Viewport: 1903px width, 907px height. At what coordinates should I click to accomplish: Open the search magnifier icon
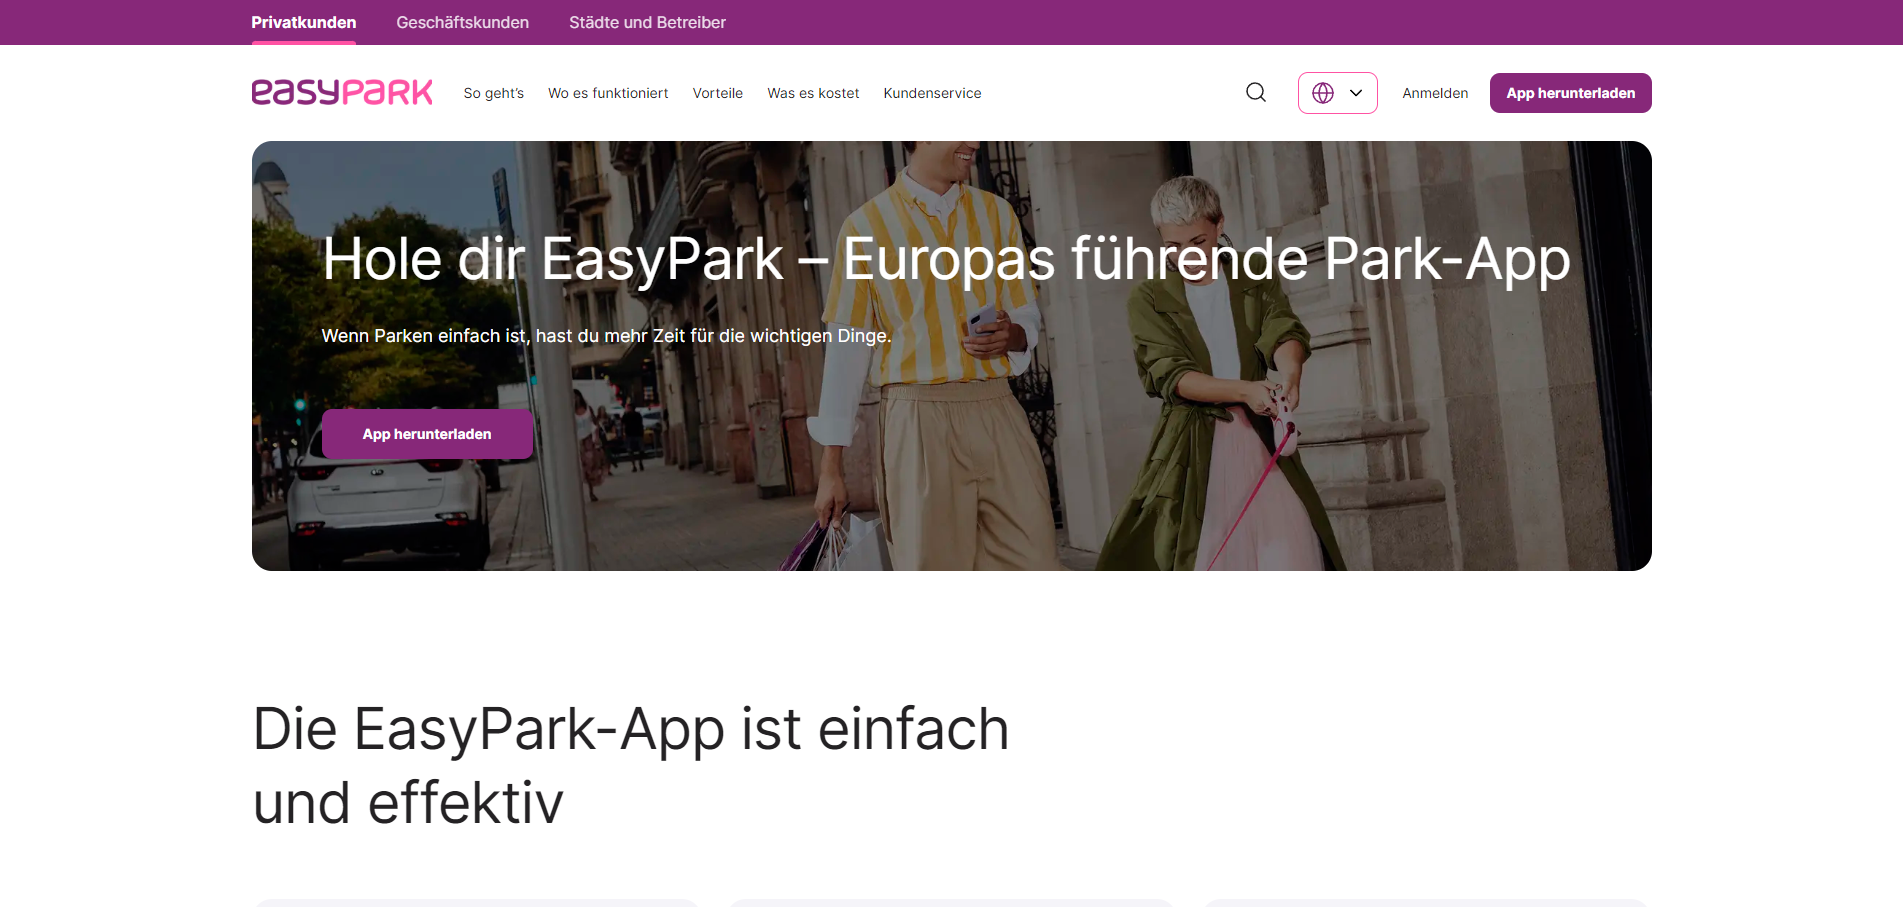(x=1256, y=93)
